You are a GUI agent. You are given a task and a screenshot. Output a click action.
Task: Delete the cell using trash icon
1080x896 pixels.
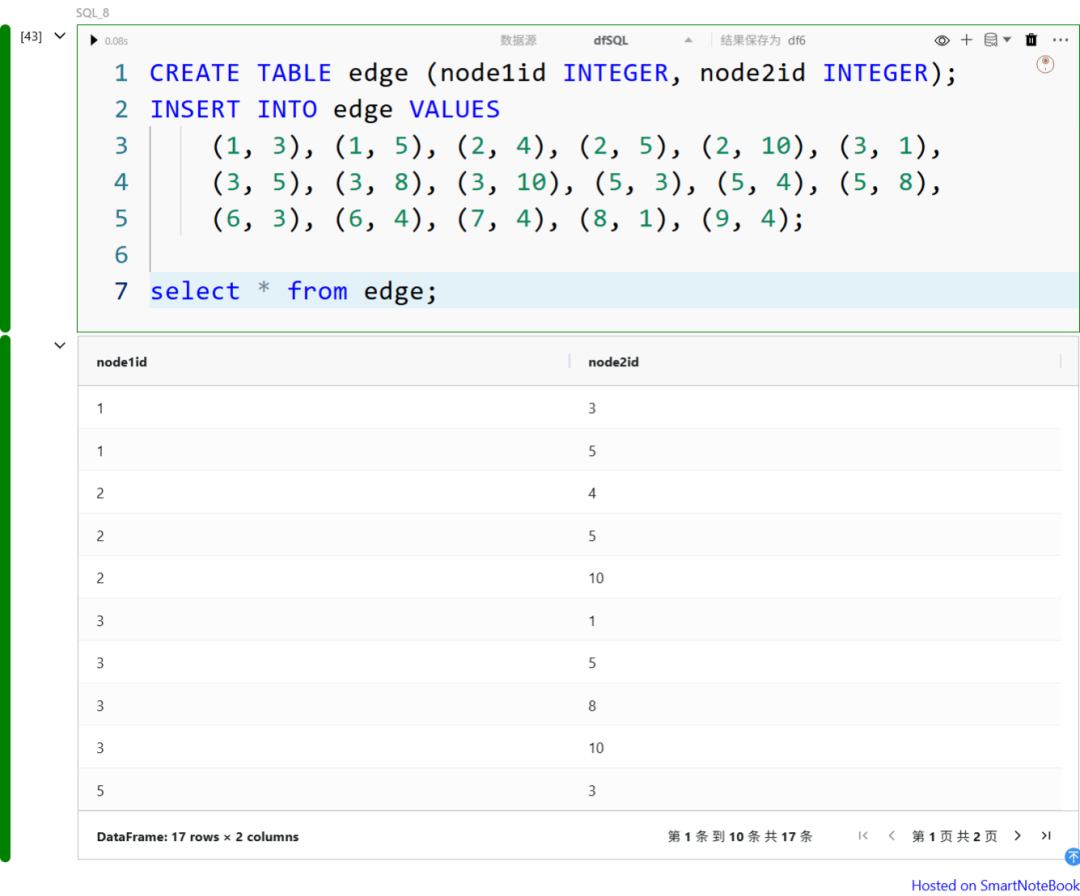coord(1031,40)
